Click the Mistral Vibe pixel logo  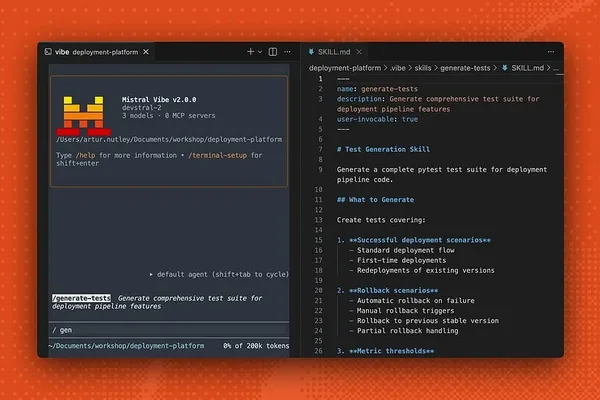[x=83, y=116]
